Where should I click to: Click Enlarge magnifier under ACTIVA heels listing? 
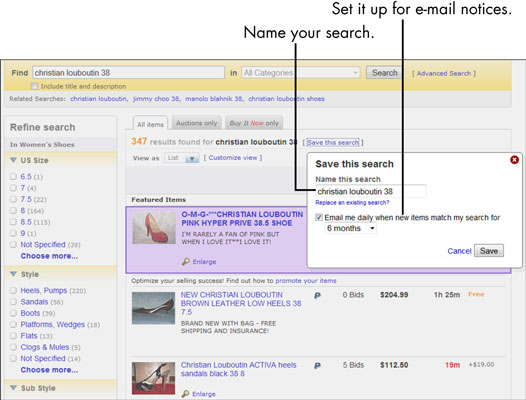point(185,394)
